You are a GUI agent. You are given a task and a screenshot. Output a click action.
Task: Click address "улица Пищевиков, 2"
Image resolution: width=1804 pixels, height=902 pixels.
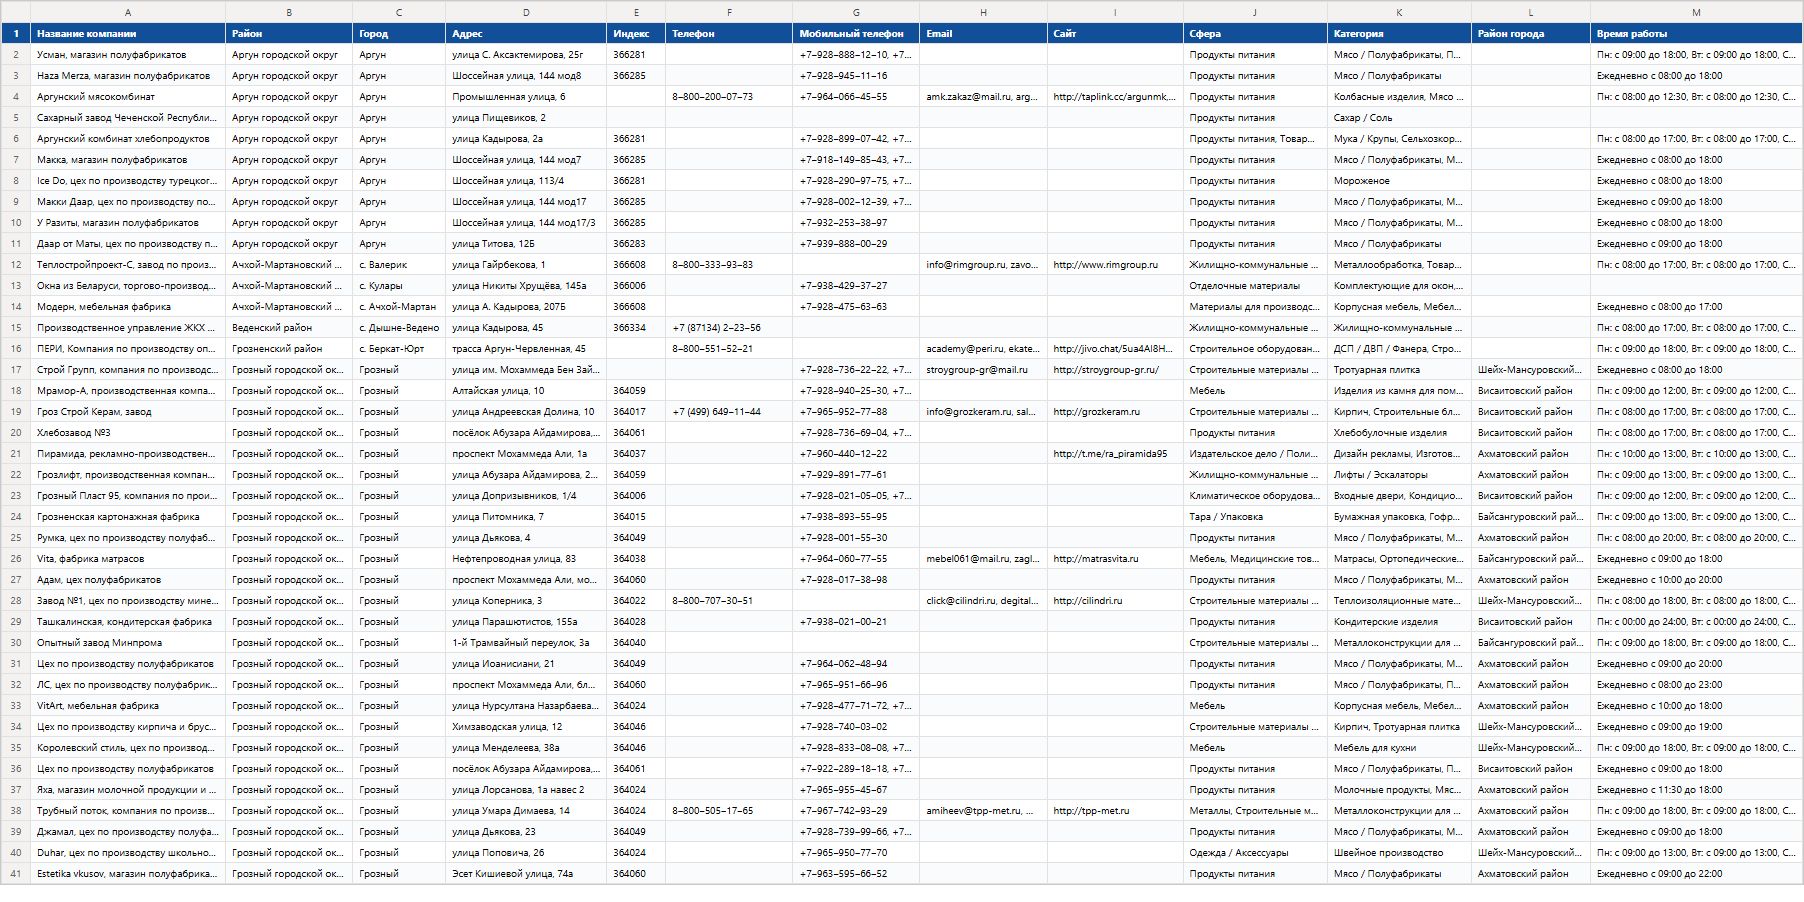point(526,118)
